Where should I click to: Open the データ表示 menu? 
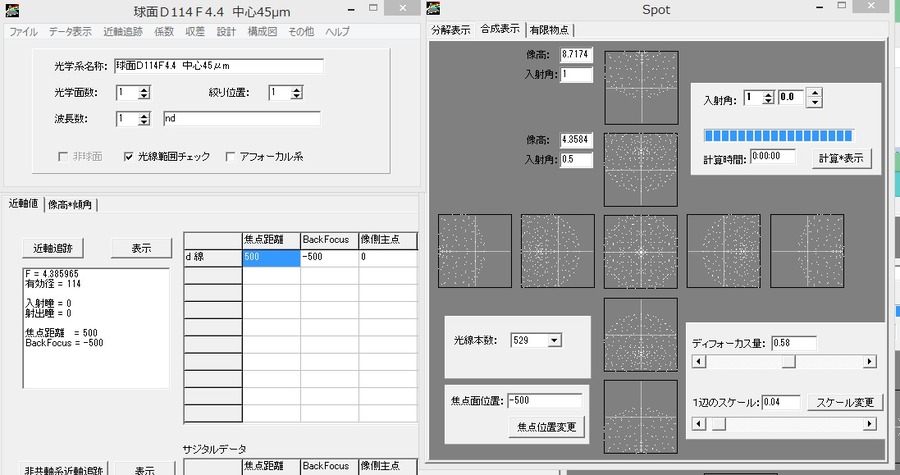tap(70, 32)
